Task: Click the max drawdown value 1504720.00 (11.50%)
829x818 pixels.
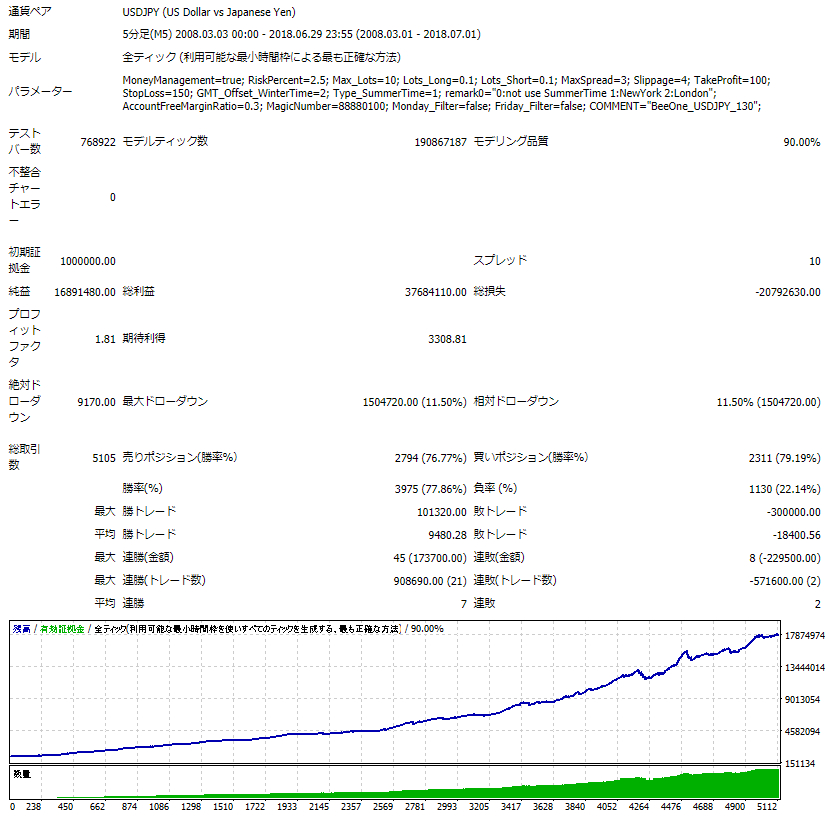Action: [414, 402]
